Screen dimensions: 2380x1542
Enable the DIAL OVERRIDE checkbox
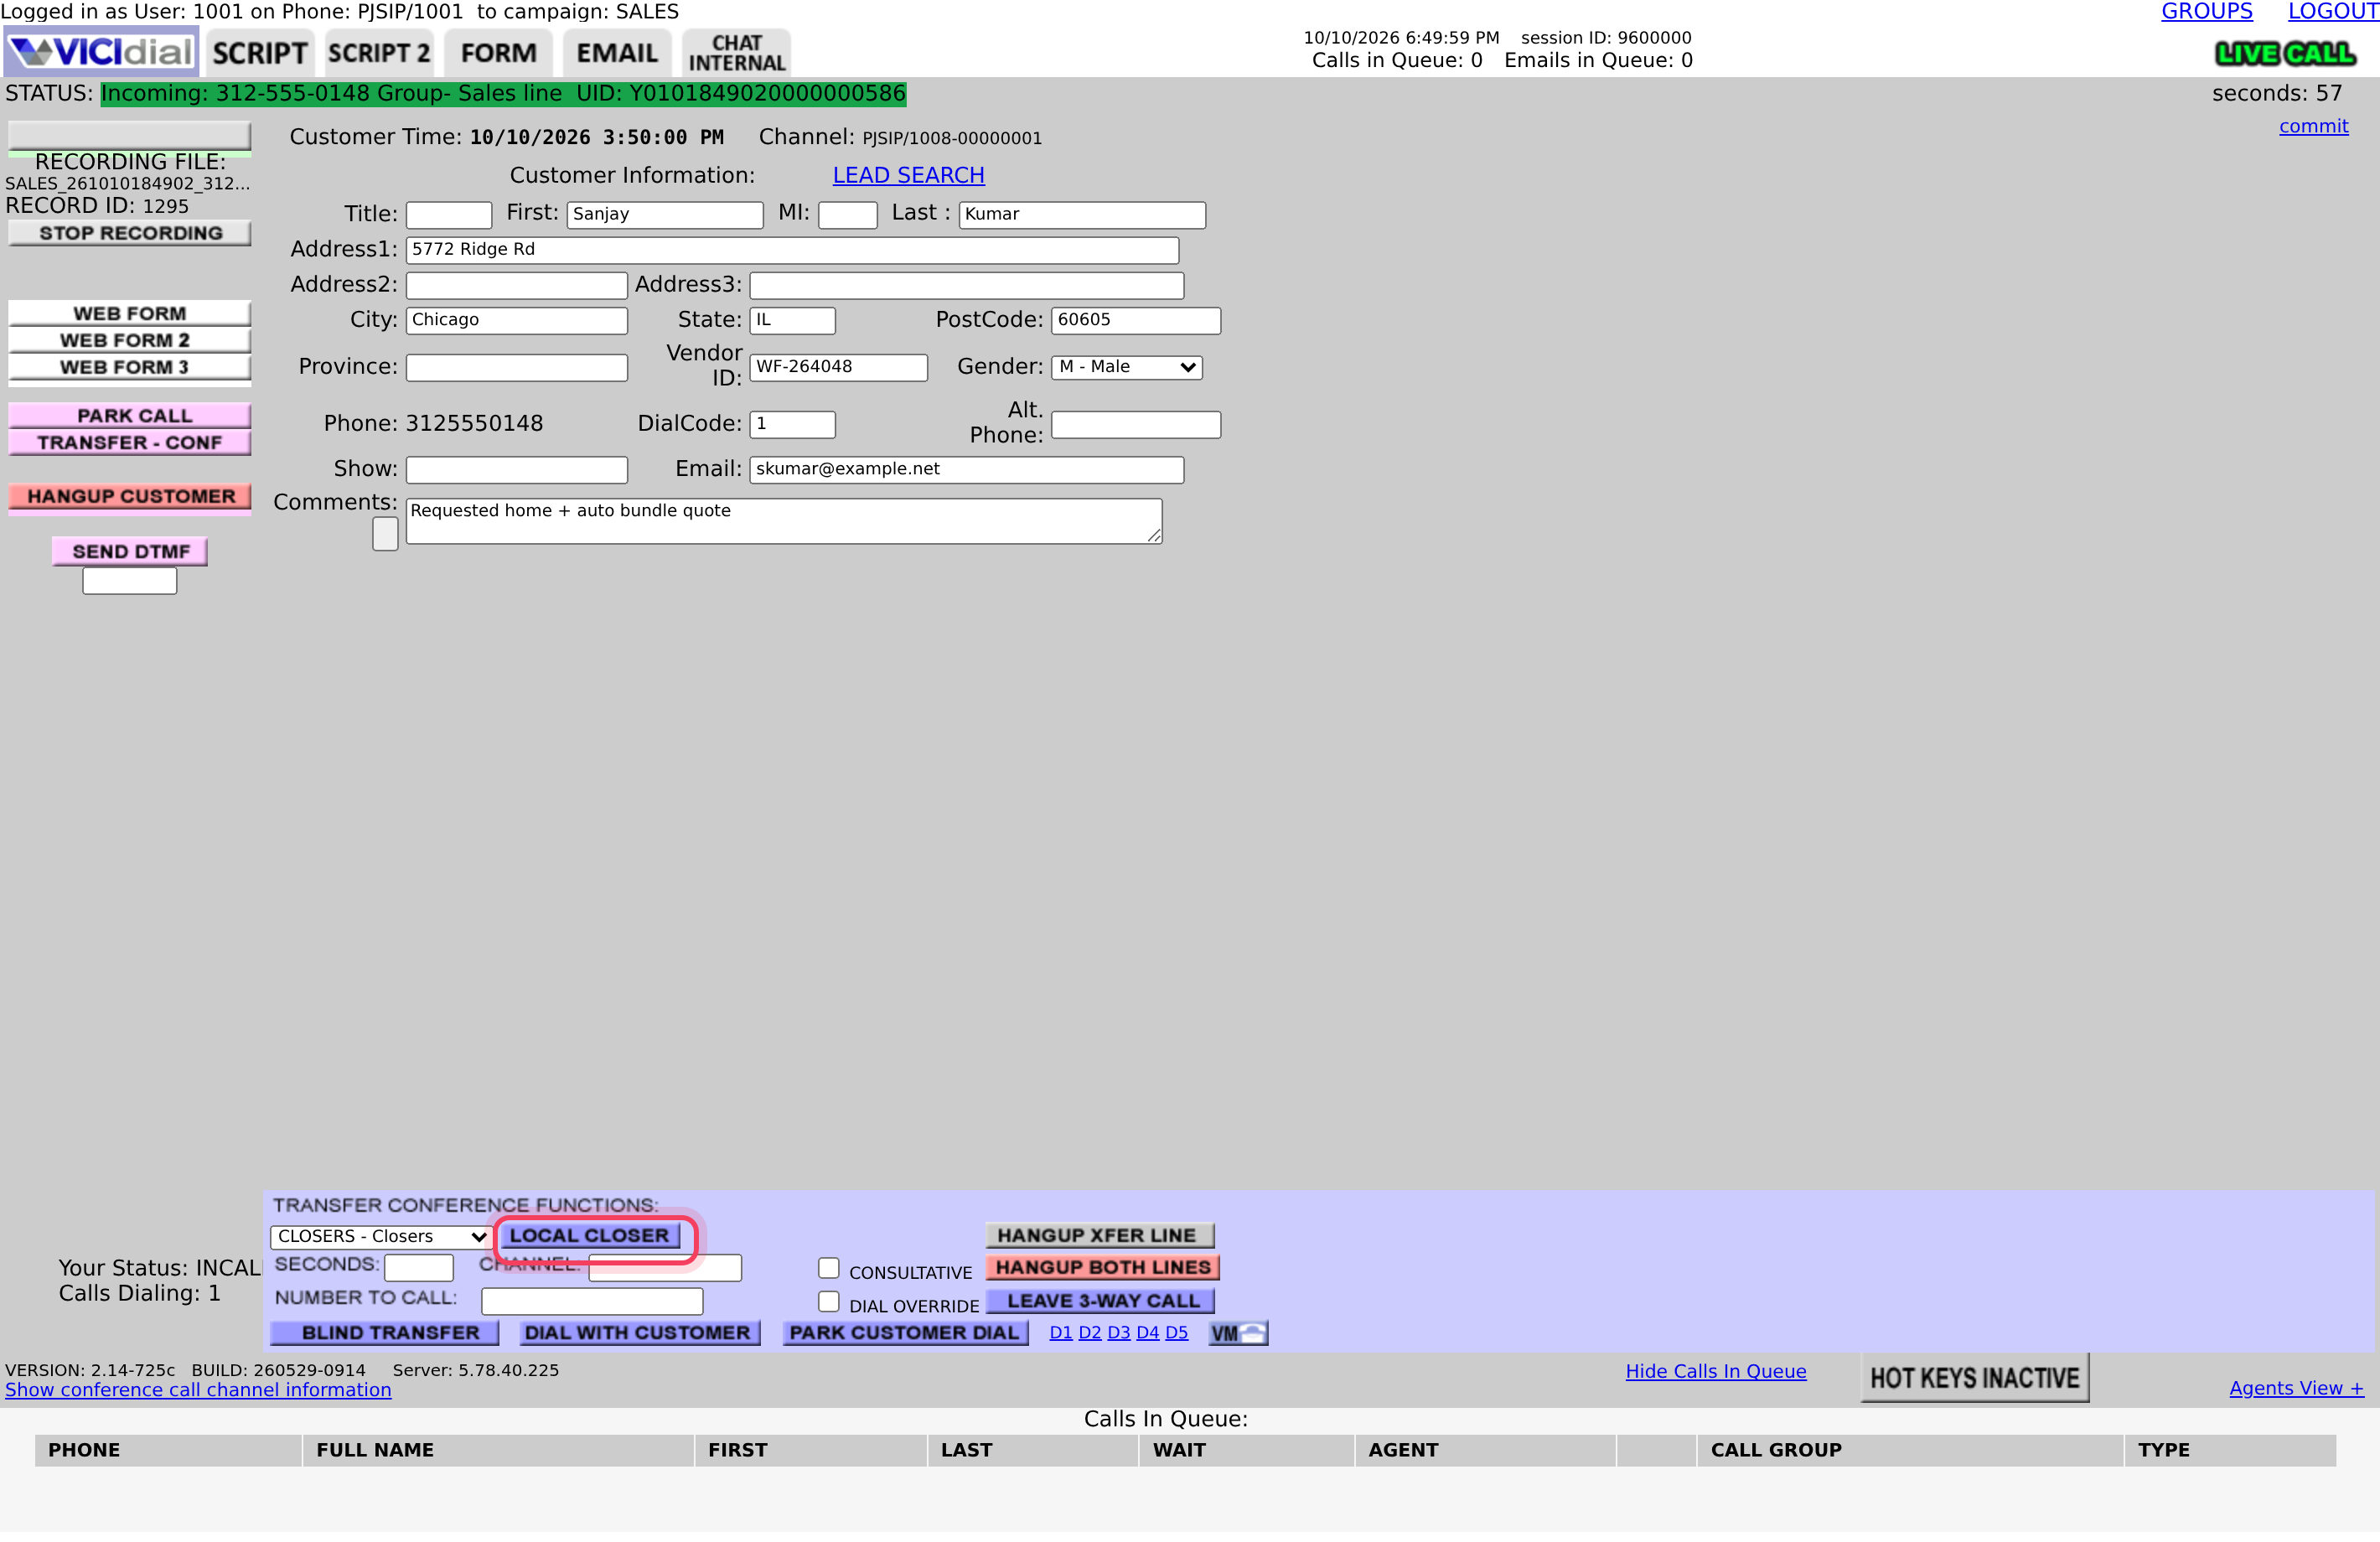828,1302
